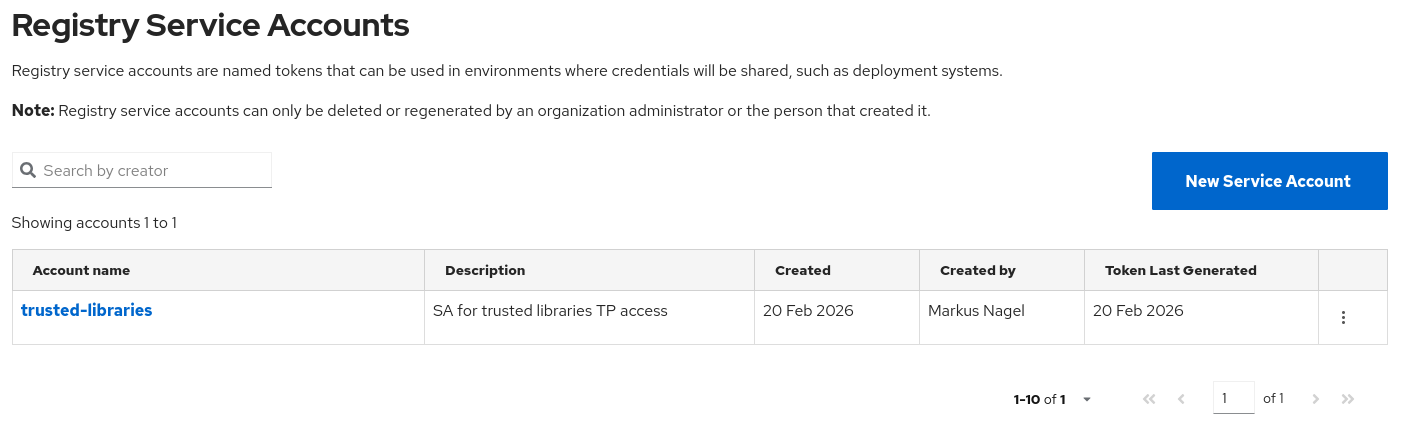Viewport: 1404px width, 430px height.
Task: Go to the previous page of accounts
Action: 1181,399
